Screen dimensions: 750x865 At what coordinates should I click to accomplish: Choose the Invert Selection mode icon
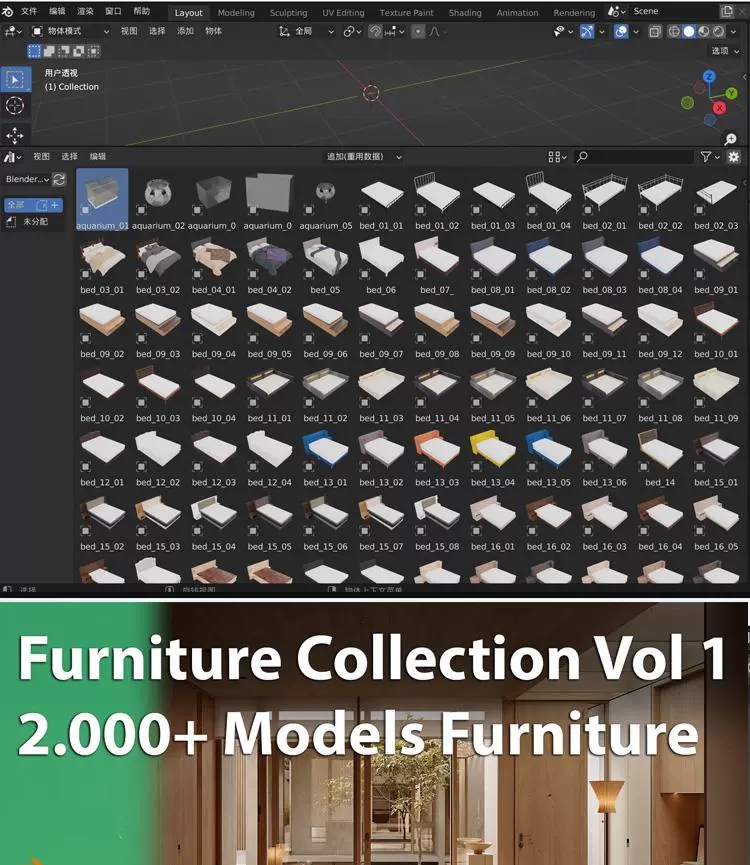pyautogui.click(x=78, y=51)
